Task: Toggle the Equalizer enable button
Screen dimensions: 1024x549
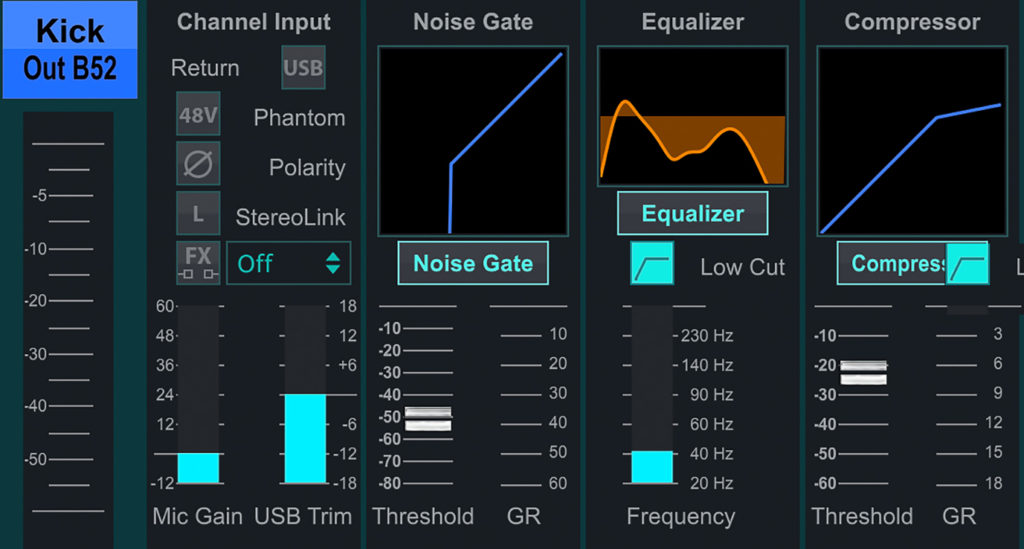Action: [692, 213]
